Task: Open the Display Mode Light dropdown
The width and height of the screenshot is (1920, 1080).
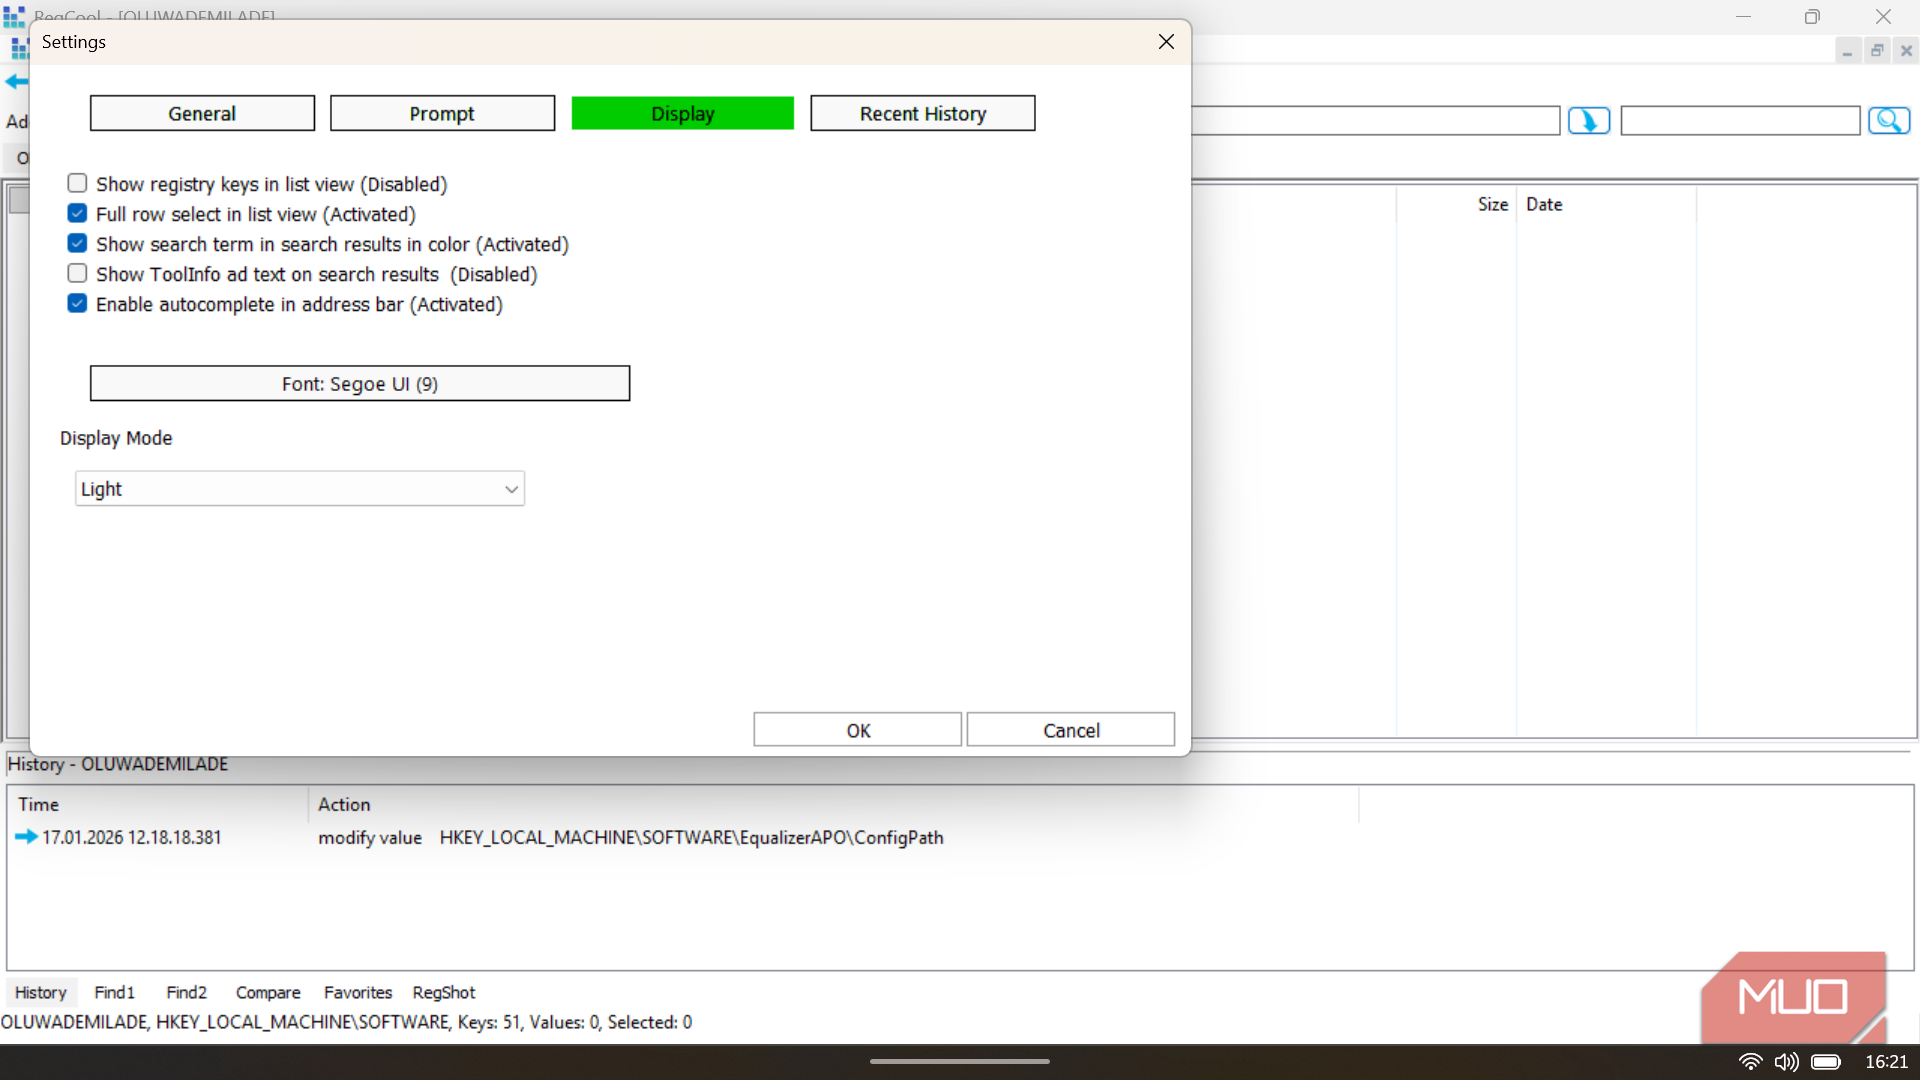Action: [x=300, y=489]
